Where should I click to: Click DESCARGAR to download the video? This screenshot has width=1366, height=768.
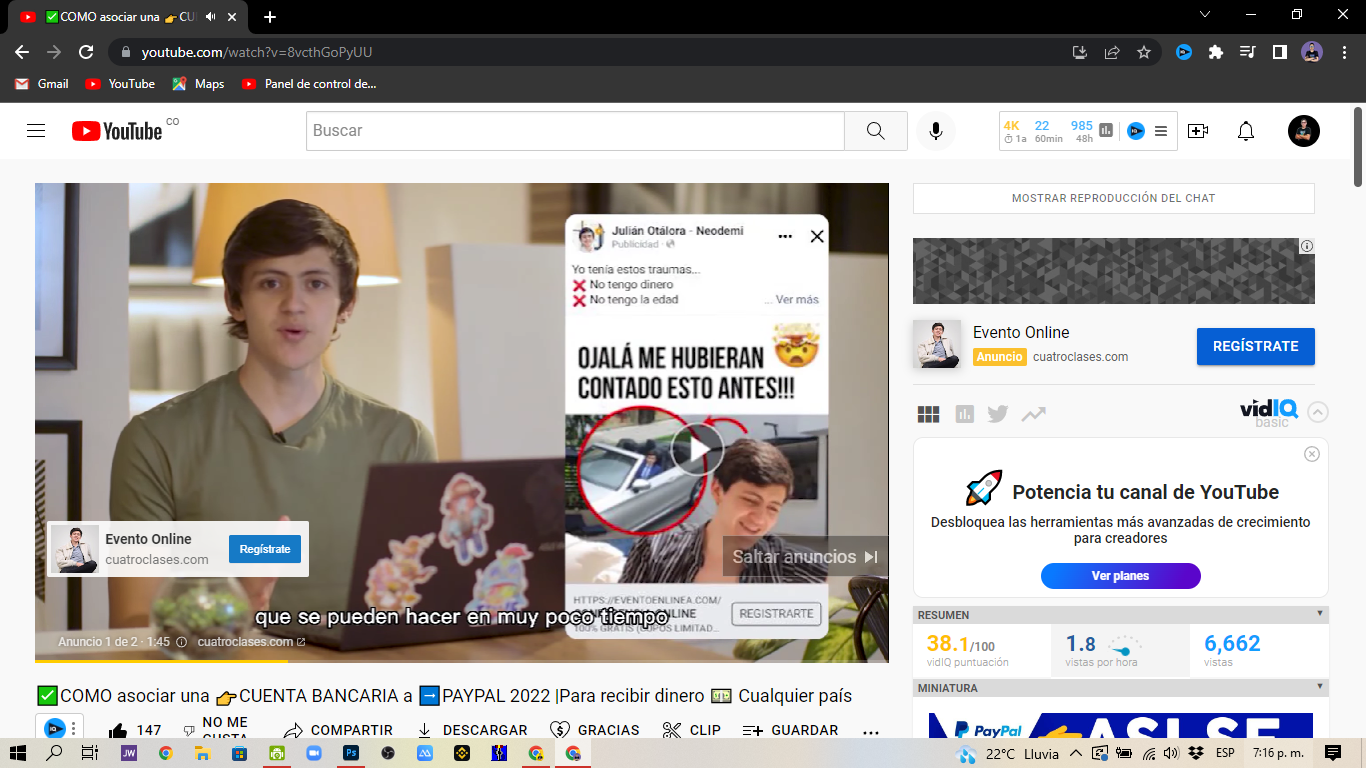click(471, 730)
